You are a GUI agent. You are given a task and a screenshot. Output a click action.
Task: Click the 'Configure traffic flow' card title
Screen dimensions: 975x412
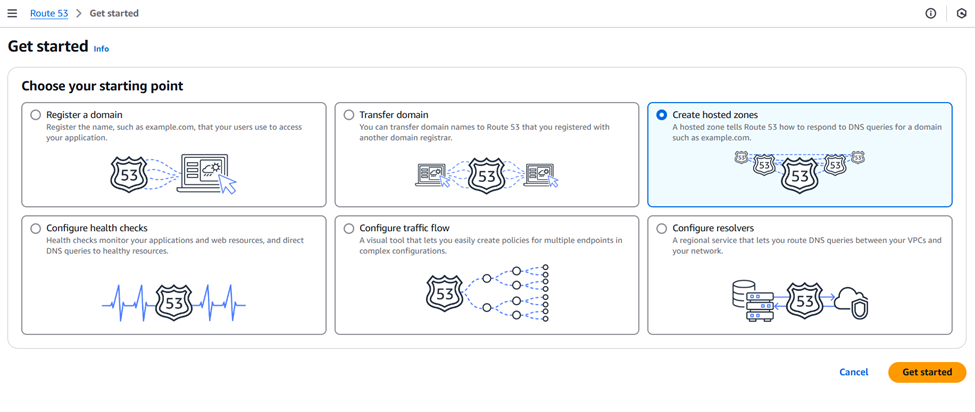404,228
